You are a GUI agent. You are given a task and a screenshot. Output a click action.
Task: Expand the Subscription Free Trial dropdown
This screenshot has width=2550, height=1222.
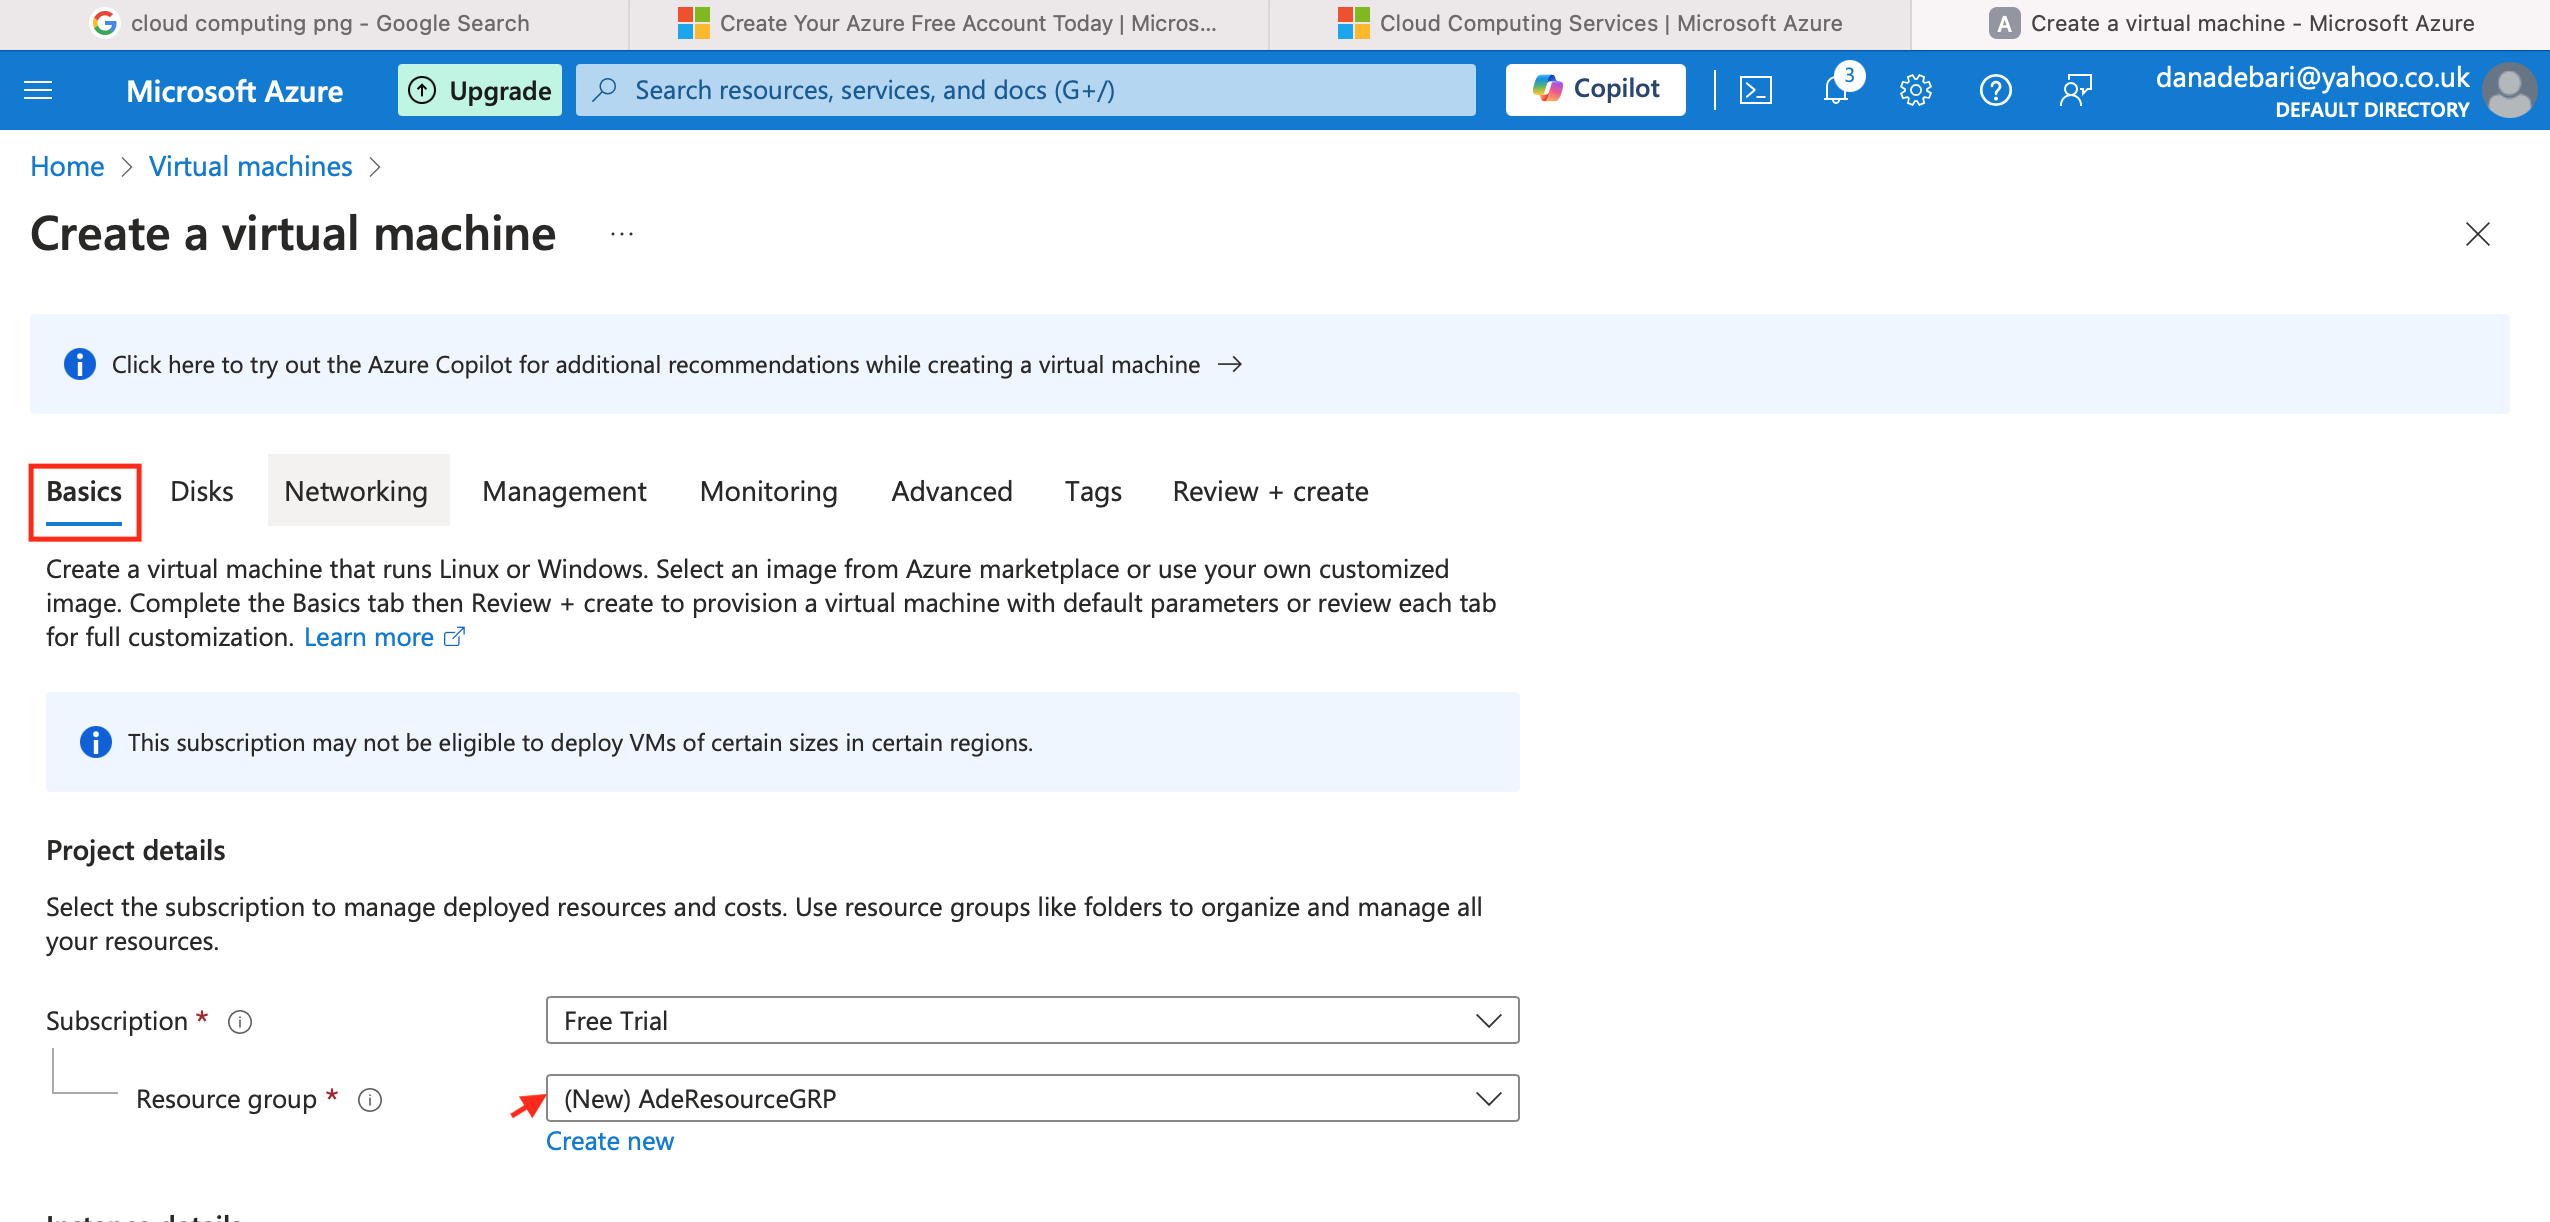point(1032,1020)
